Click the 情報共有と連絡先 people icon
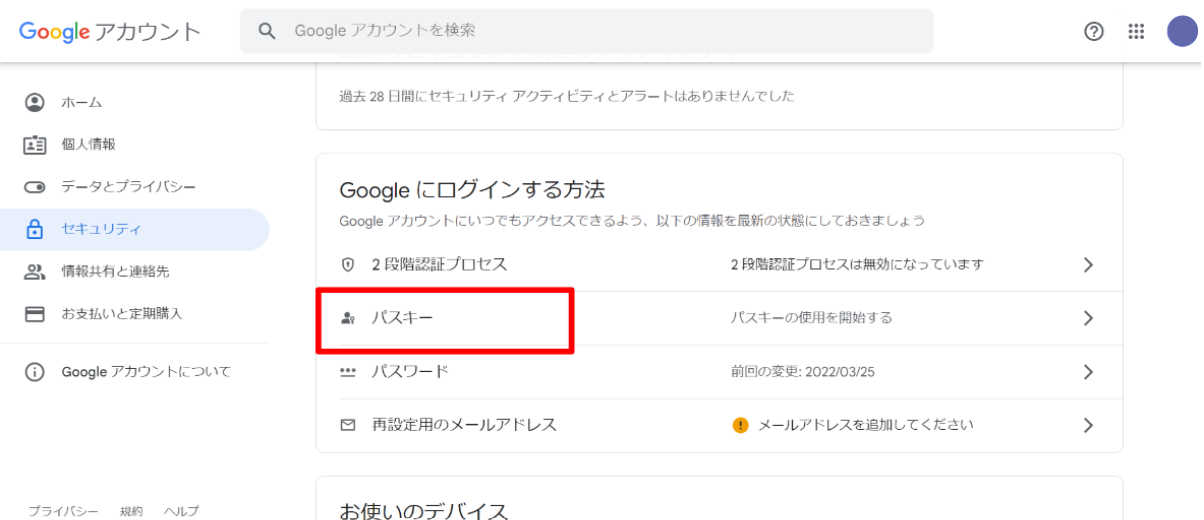This screenshot has height=520, width=1204. [x=35, y=271]
